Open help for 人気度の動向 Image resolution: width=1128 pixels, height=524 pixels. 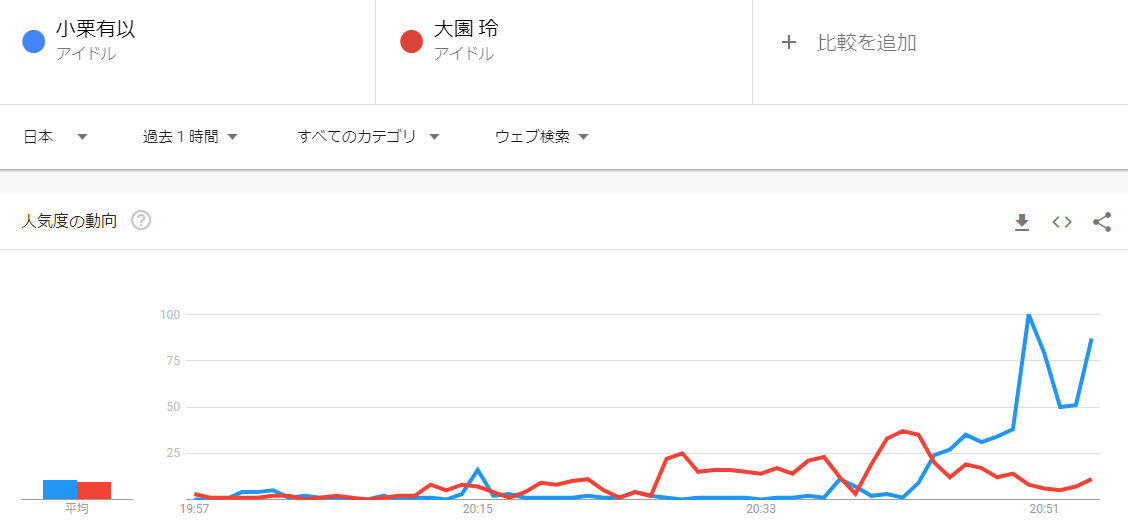click(x=141, y=221)
